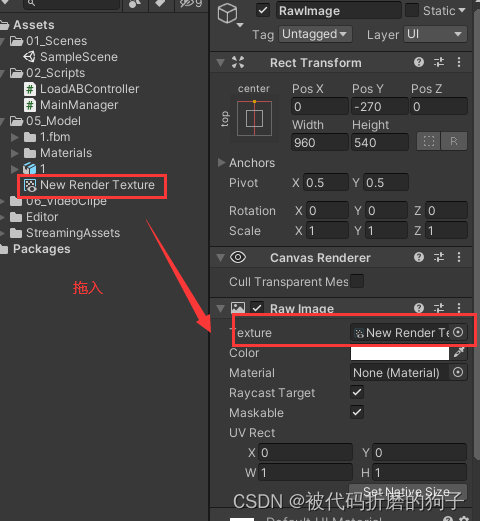Open the anchor presets box
The width and height of the screenshot is (480, 521).
(x=254, y=119)
